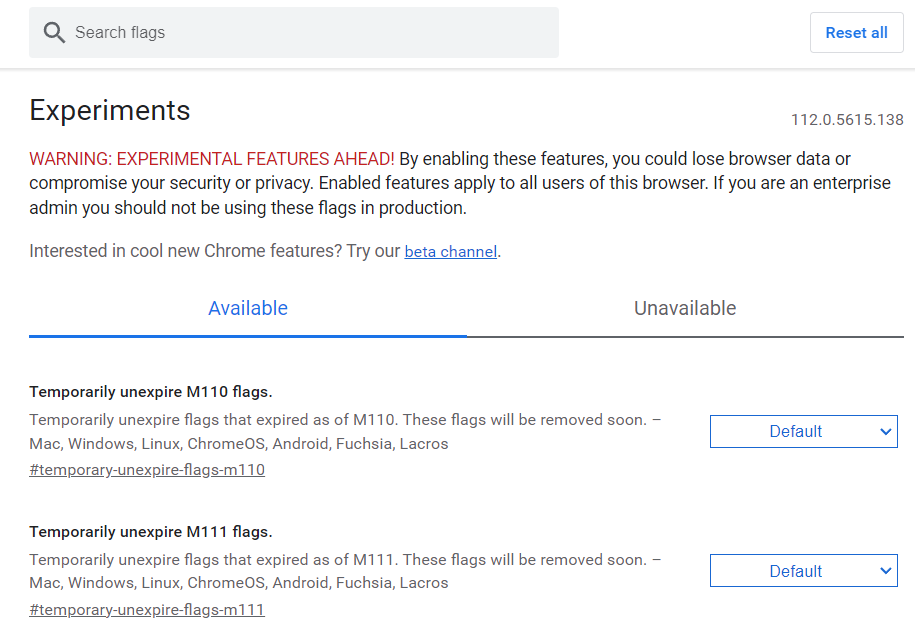Click the Experiments page heading
Image resolution: width=915 pixels, height=633 pixels.
[110, 110]
